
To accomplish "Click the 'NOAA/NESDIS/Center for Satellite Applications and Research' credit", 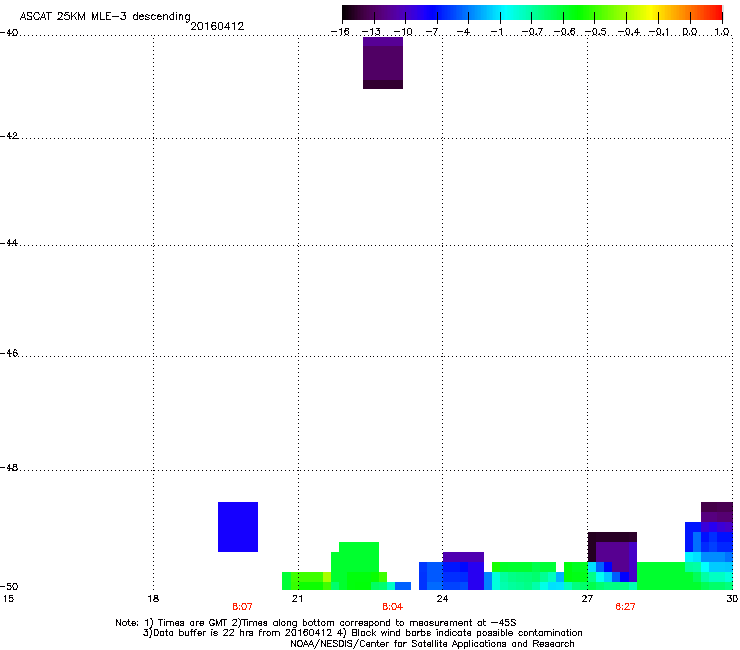I will (432, 644).
